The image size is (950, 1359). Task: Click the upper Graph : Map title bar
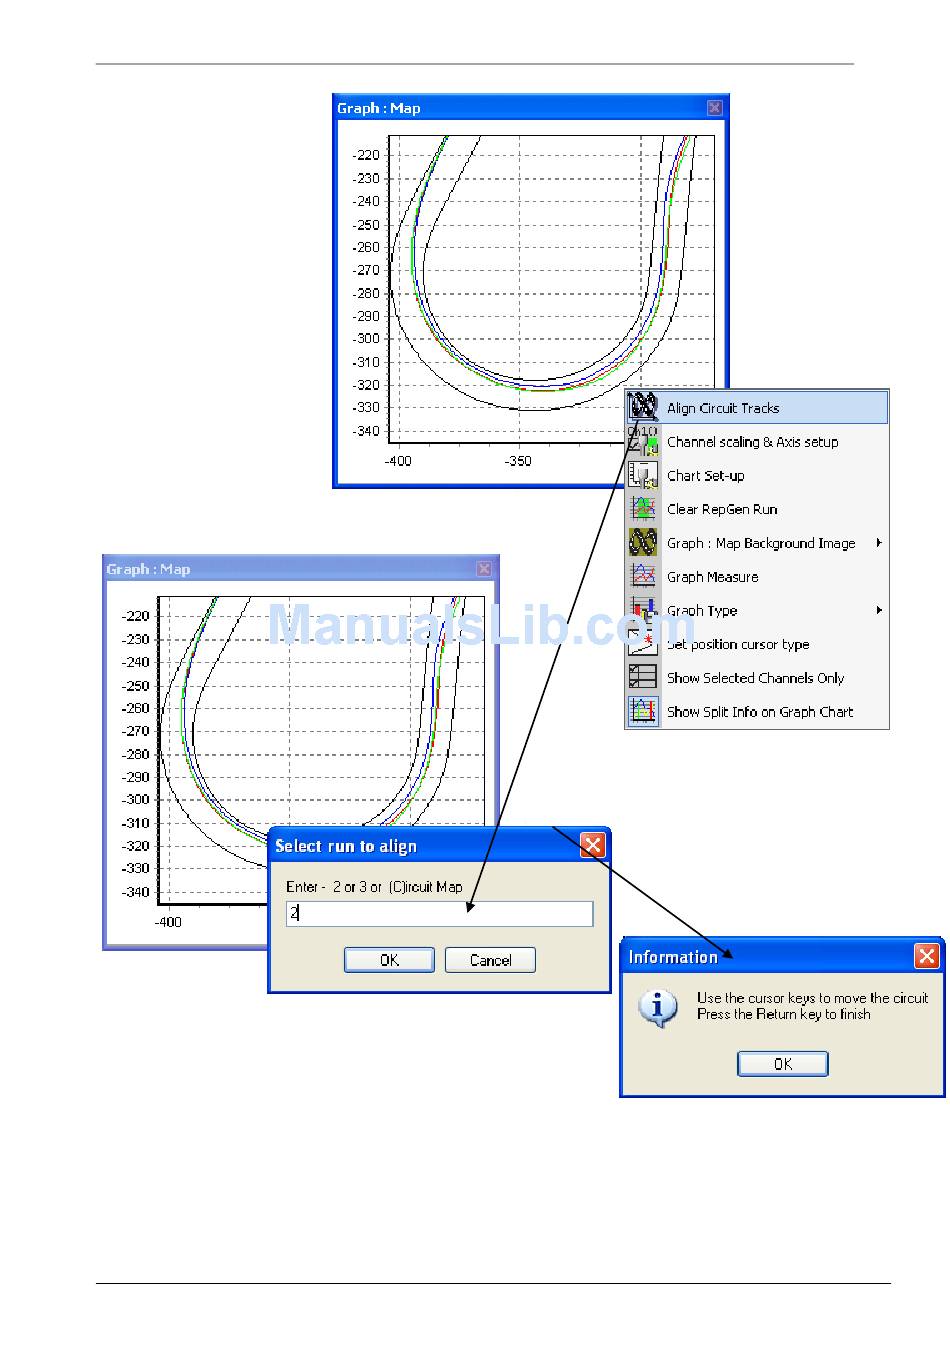pos(531,108)
